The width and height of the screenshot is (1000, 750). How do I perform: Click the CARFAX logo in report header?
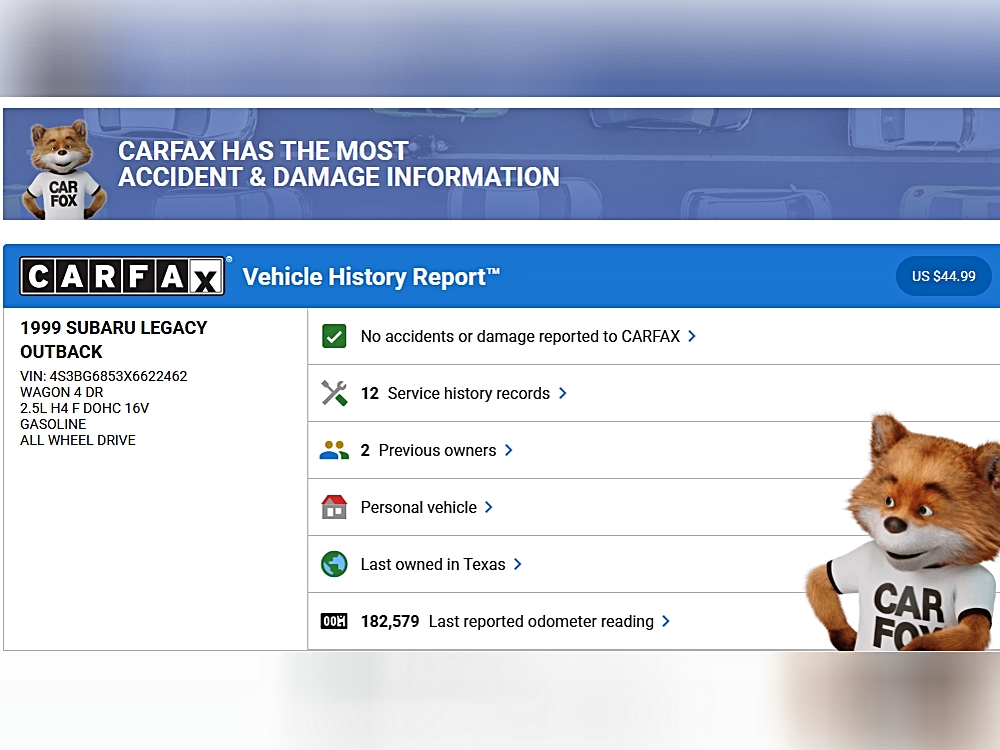pos(122,276)
